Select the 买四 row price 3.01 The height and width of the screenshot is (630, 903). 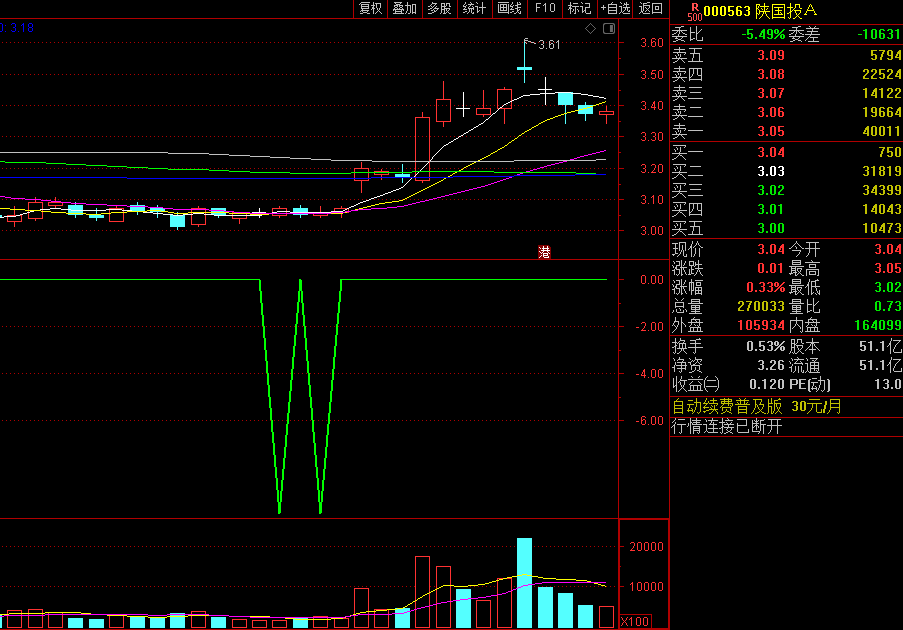(x=771, y=209)
